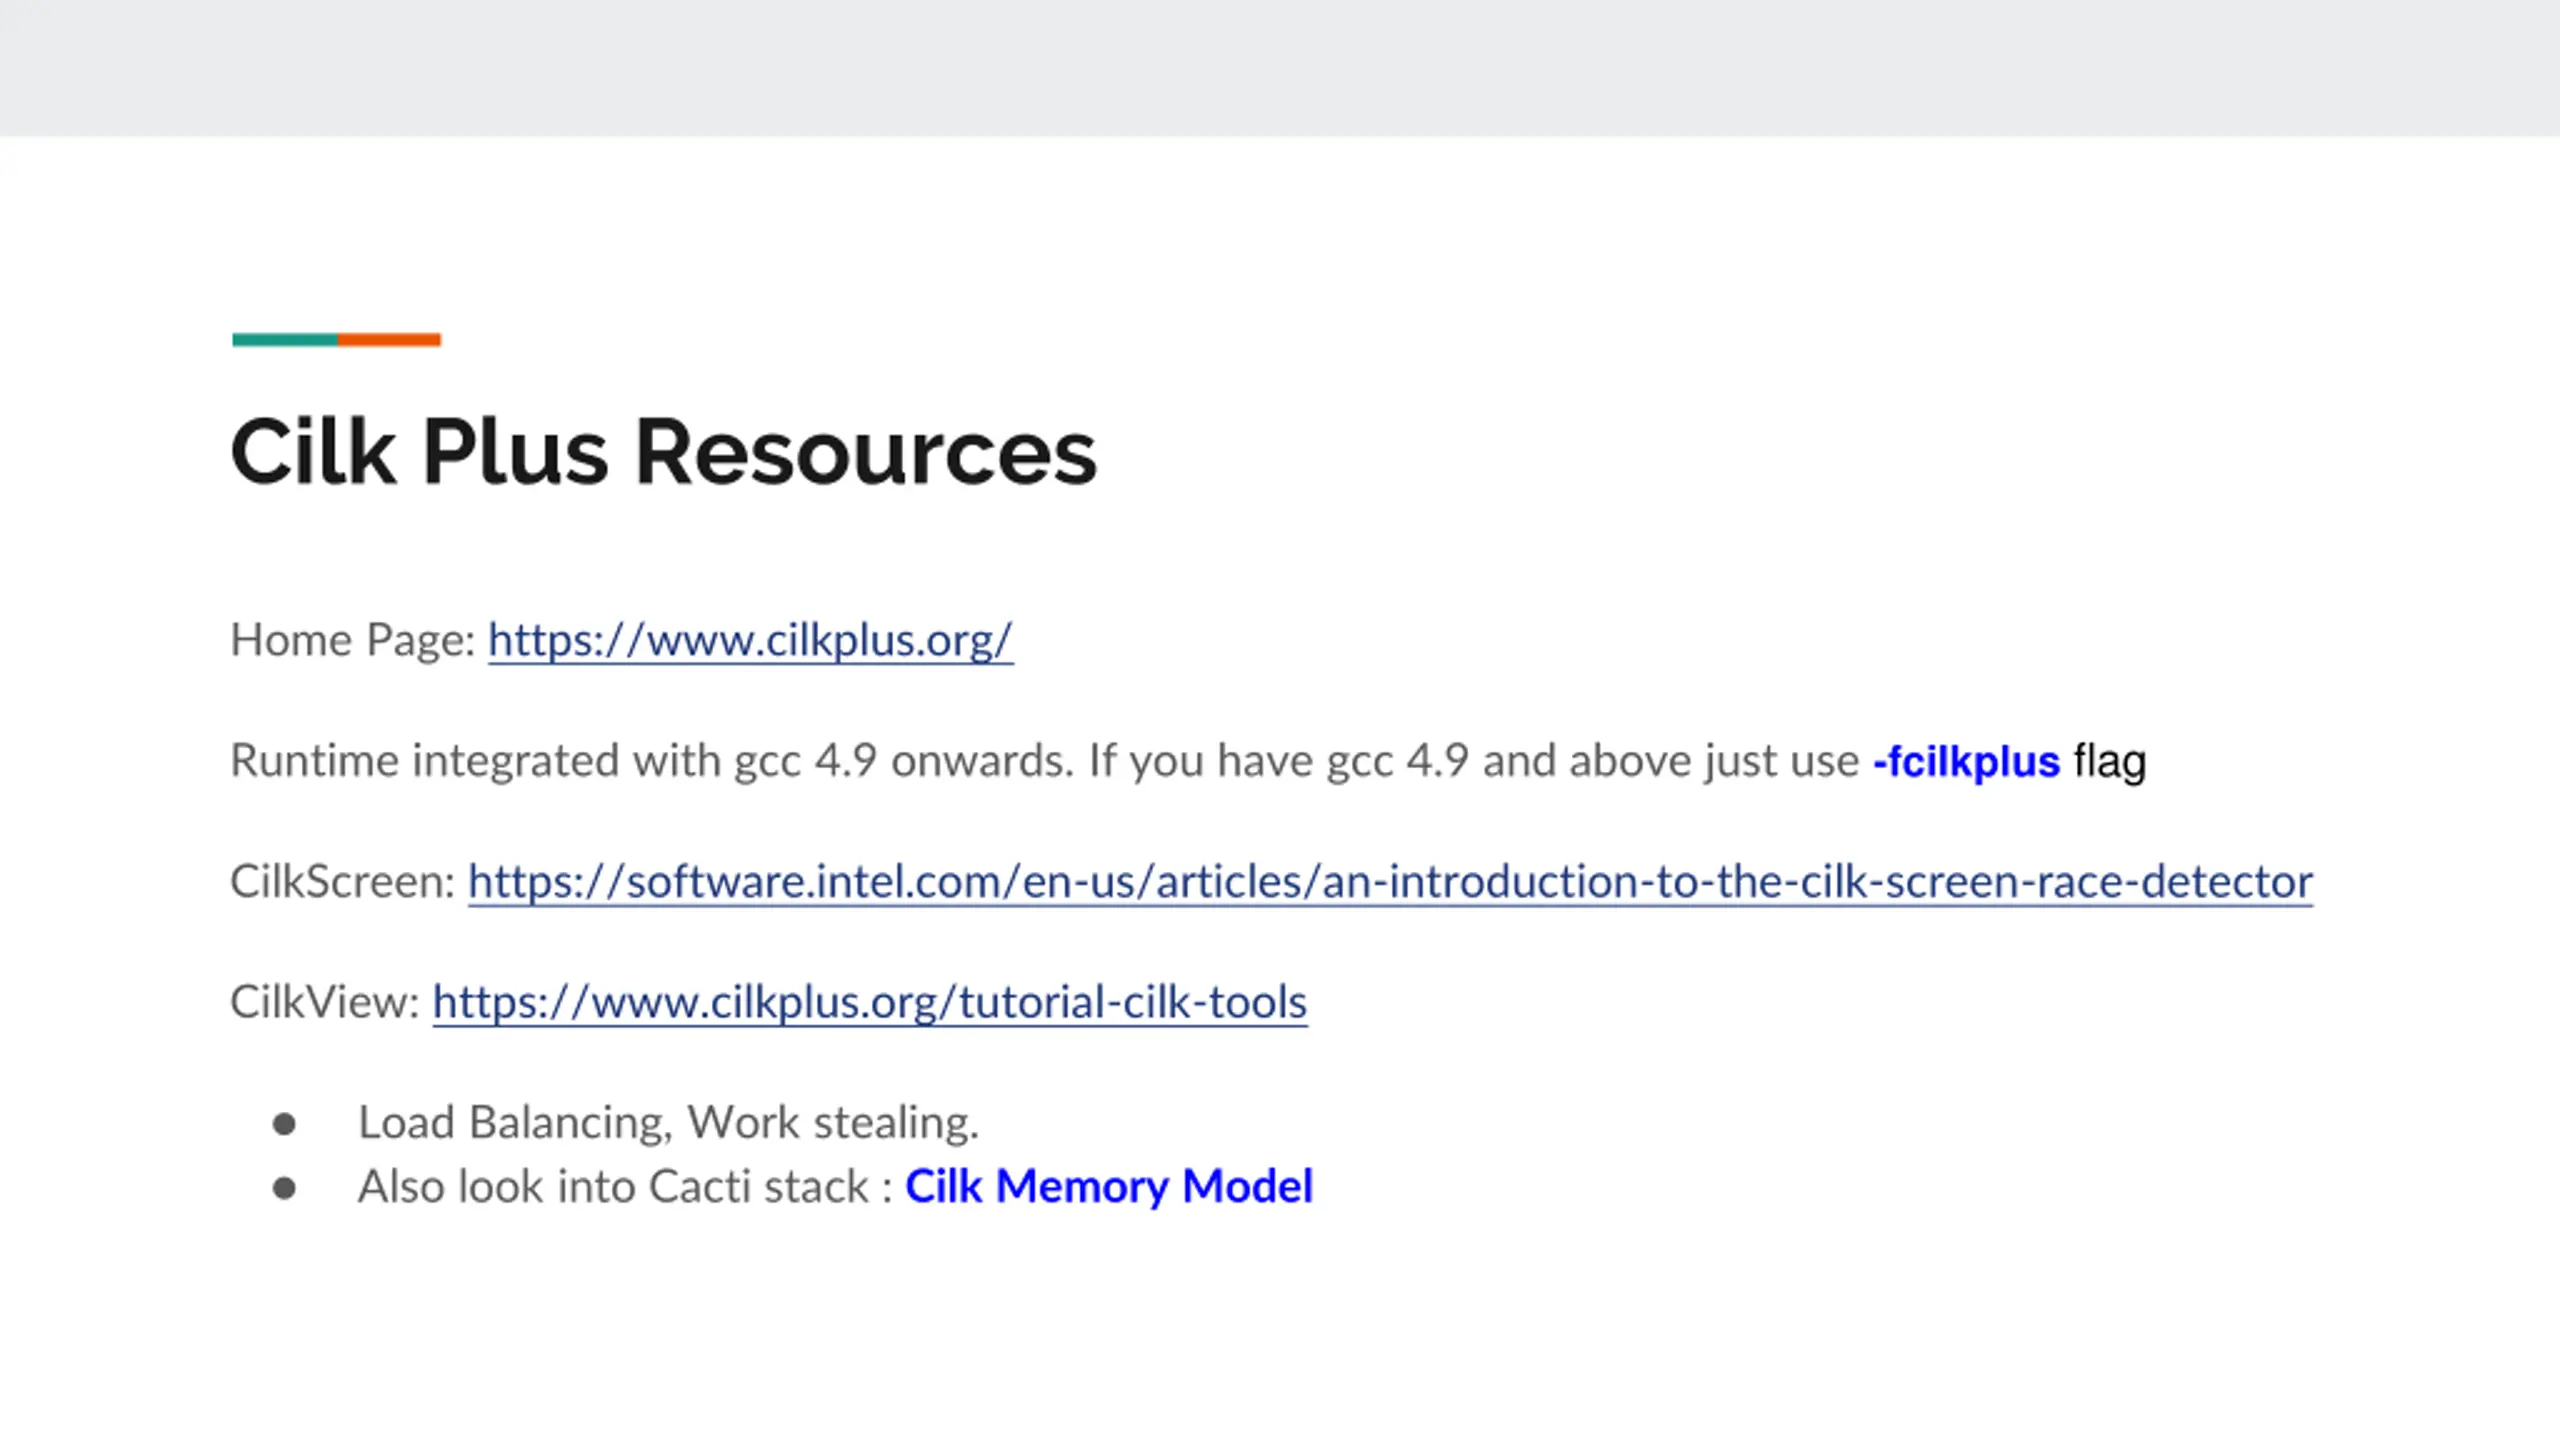Open the cilkplus.org home page link
2560x1440 pixels.
tap(750, 640)
